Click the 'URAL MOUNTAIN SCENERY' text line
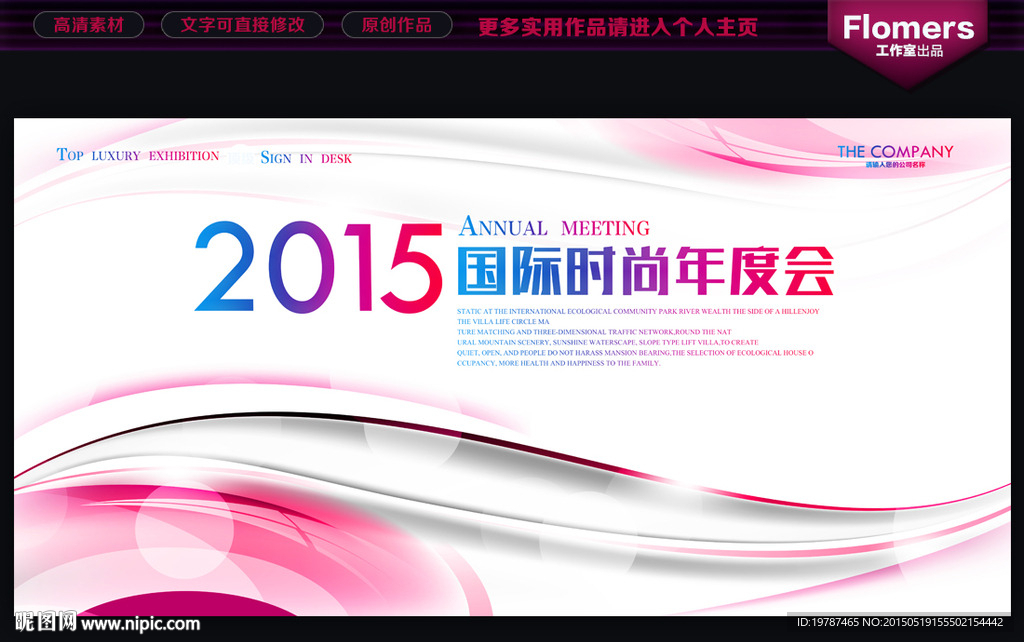Viewport: 1024px width, 642px height. click(x=607, y=342)
